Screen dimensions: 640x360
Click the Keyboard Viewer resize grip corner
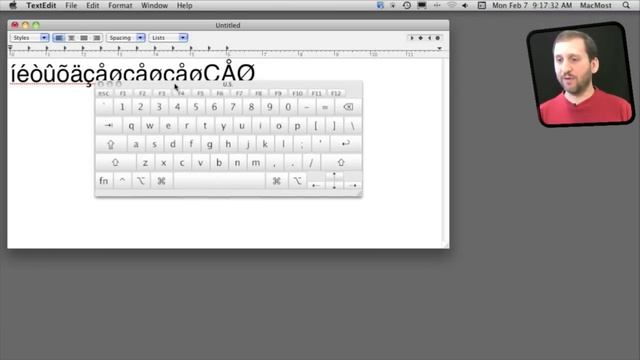[360, 194]
